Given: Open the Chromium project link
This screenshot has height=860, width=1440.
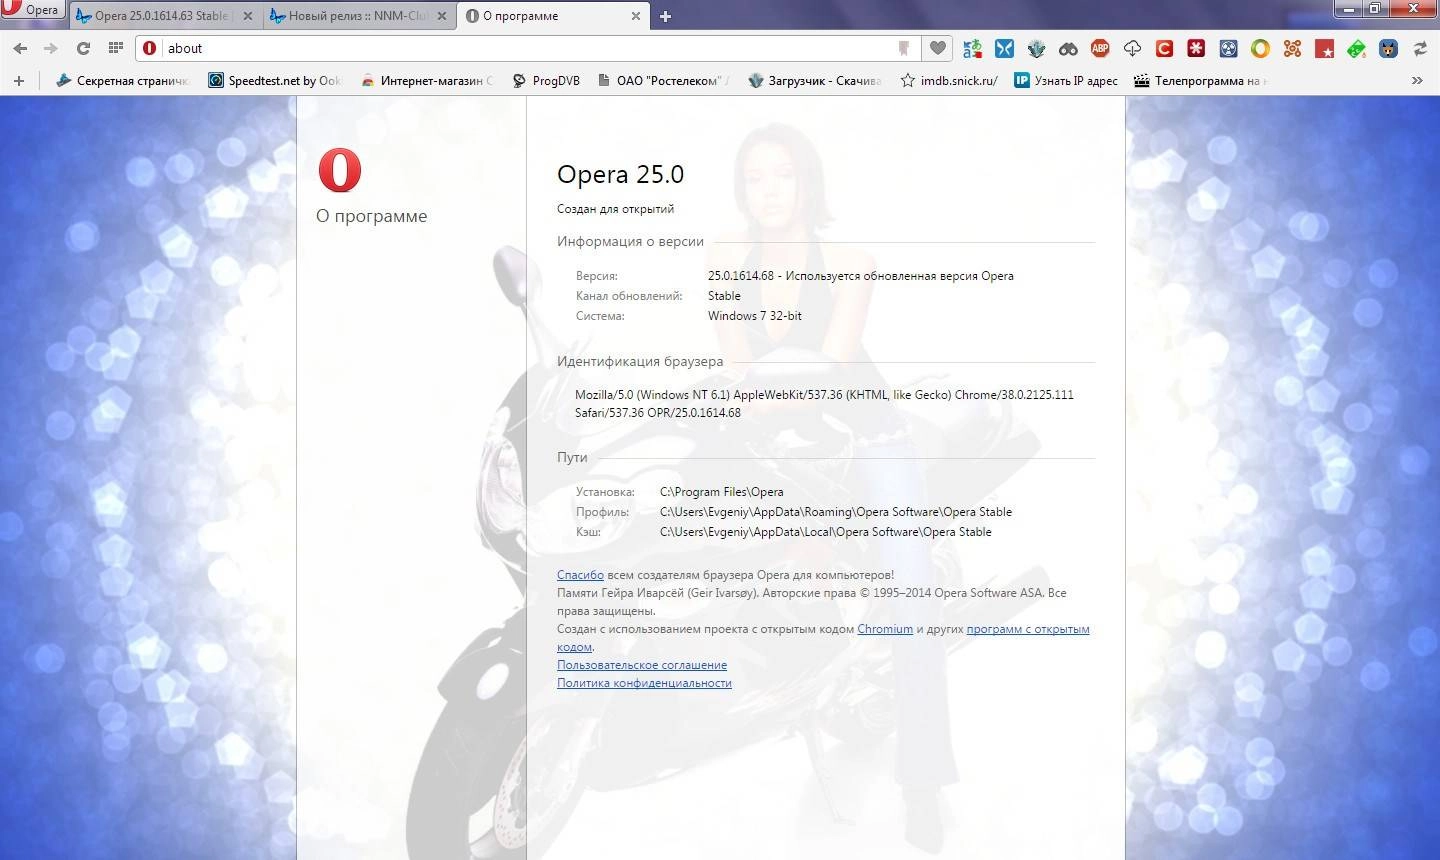Looking at the screenshot, I should pos(885,629).
